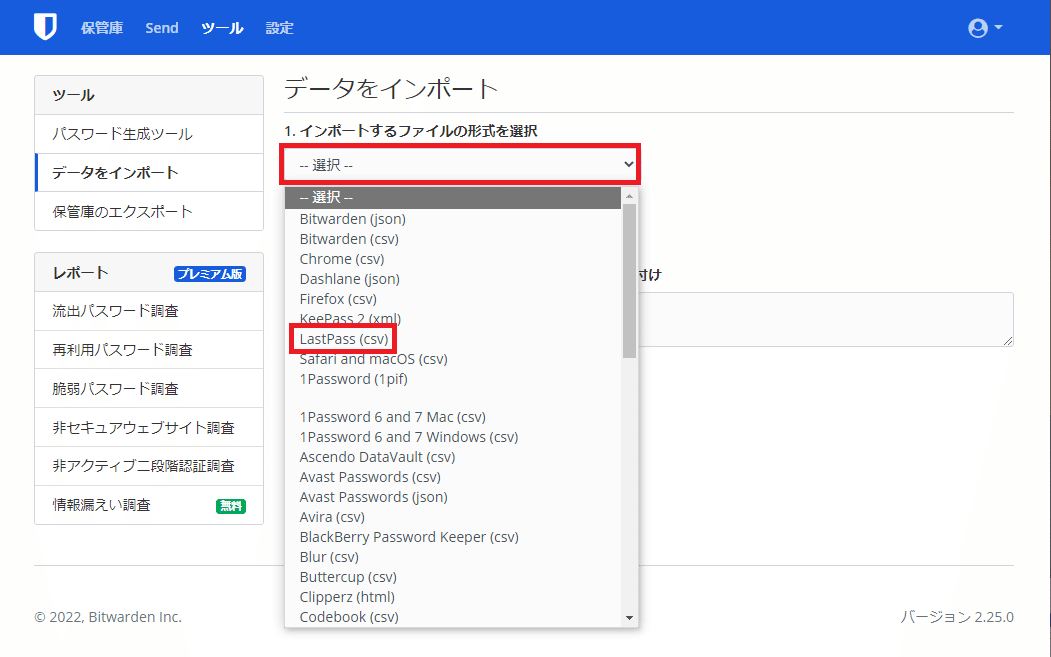Choose Avast Passwords (json) format

coord(453,497)
